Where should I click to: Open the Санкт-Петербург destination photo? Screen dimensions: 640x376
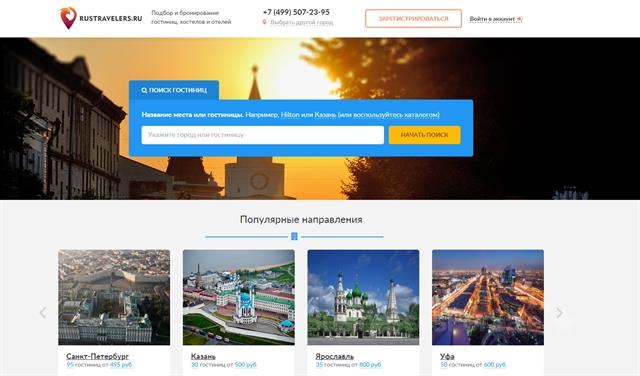pyautogui.click(x=114, y=297)
